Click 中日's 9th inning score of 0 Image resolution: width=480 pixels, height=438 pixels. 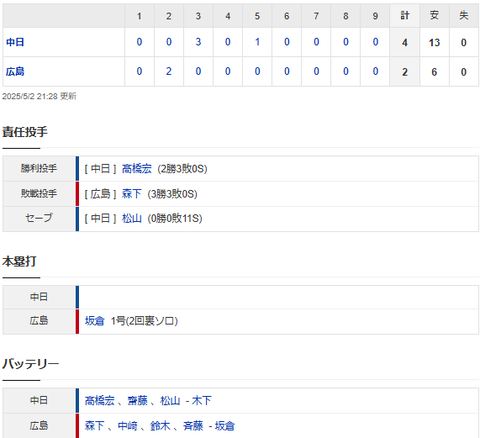[375, 42]
